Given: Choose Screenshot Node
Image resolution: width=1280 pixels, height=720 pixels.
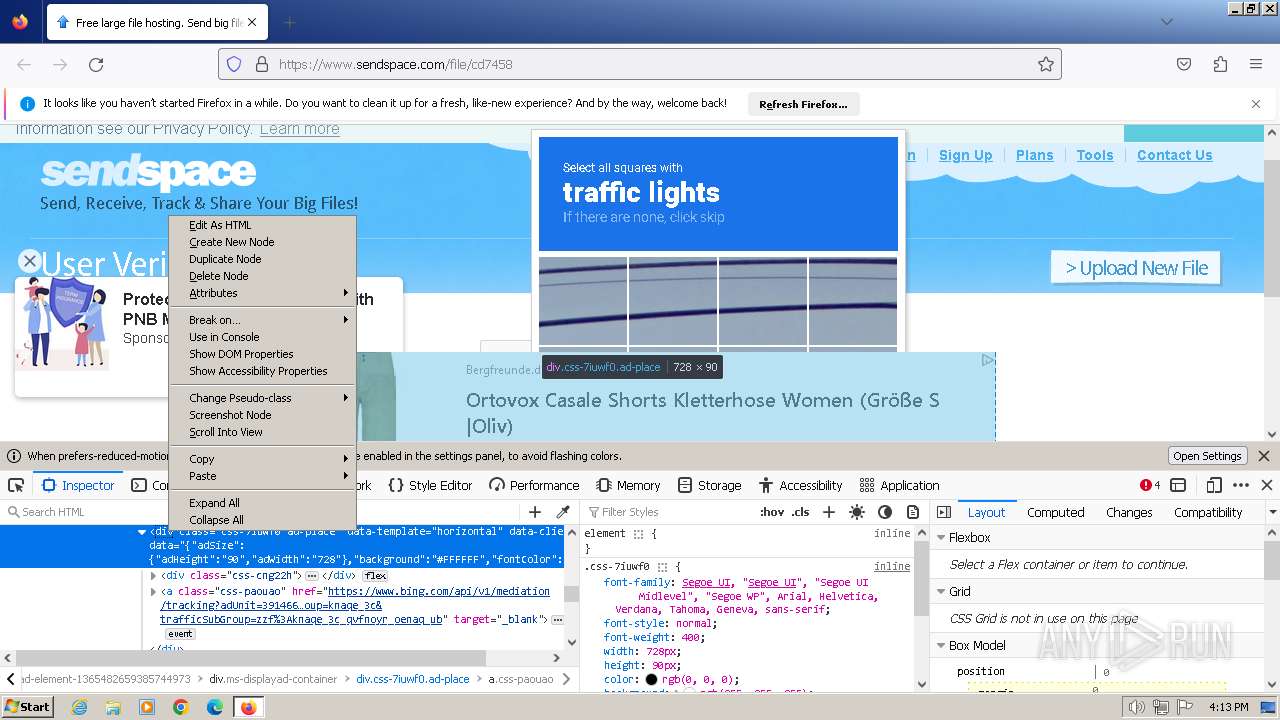Looking at the screenshot, I should [262, 415].
